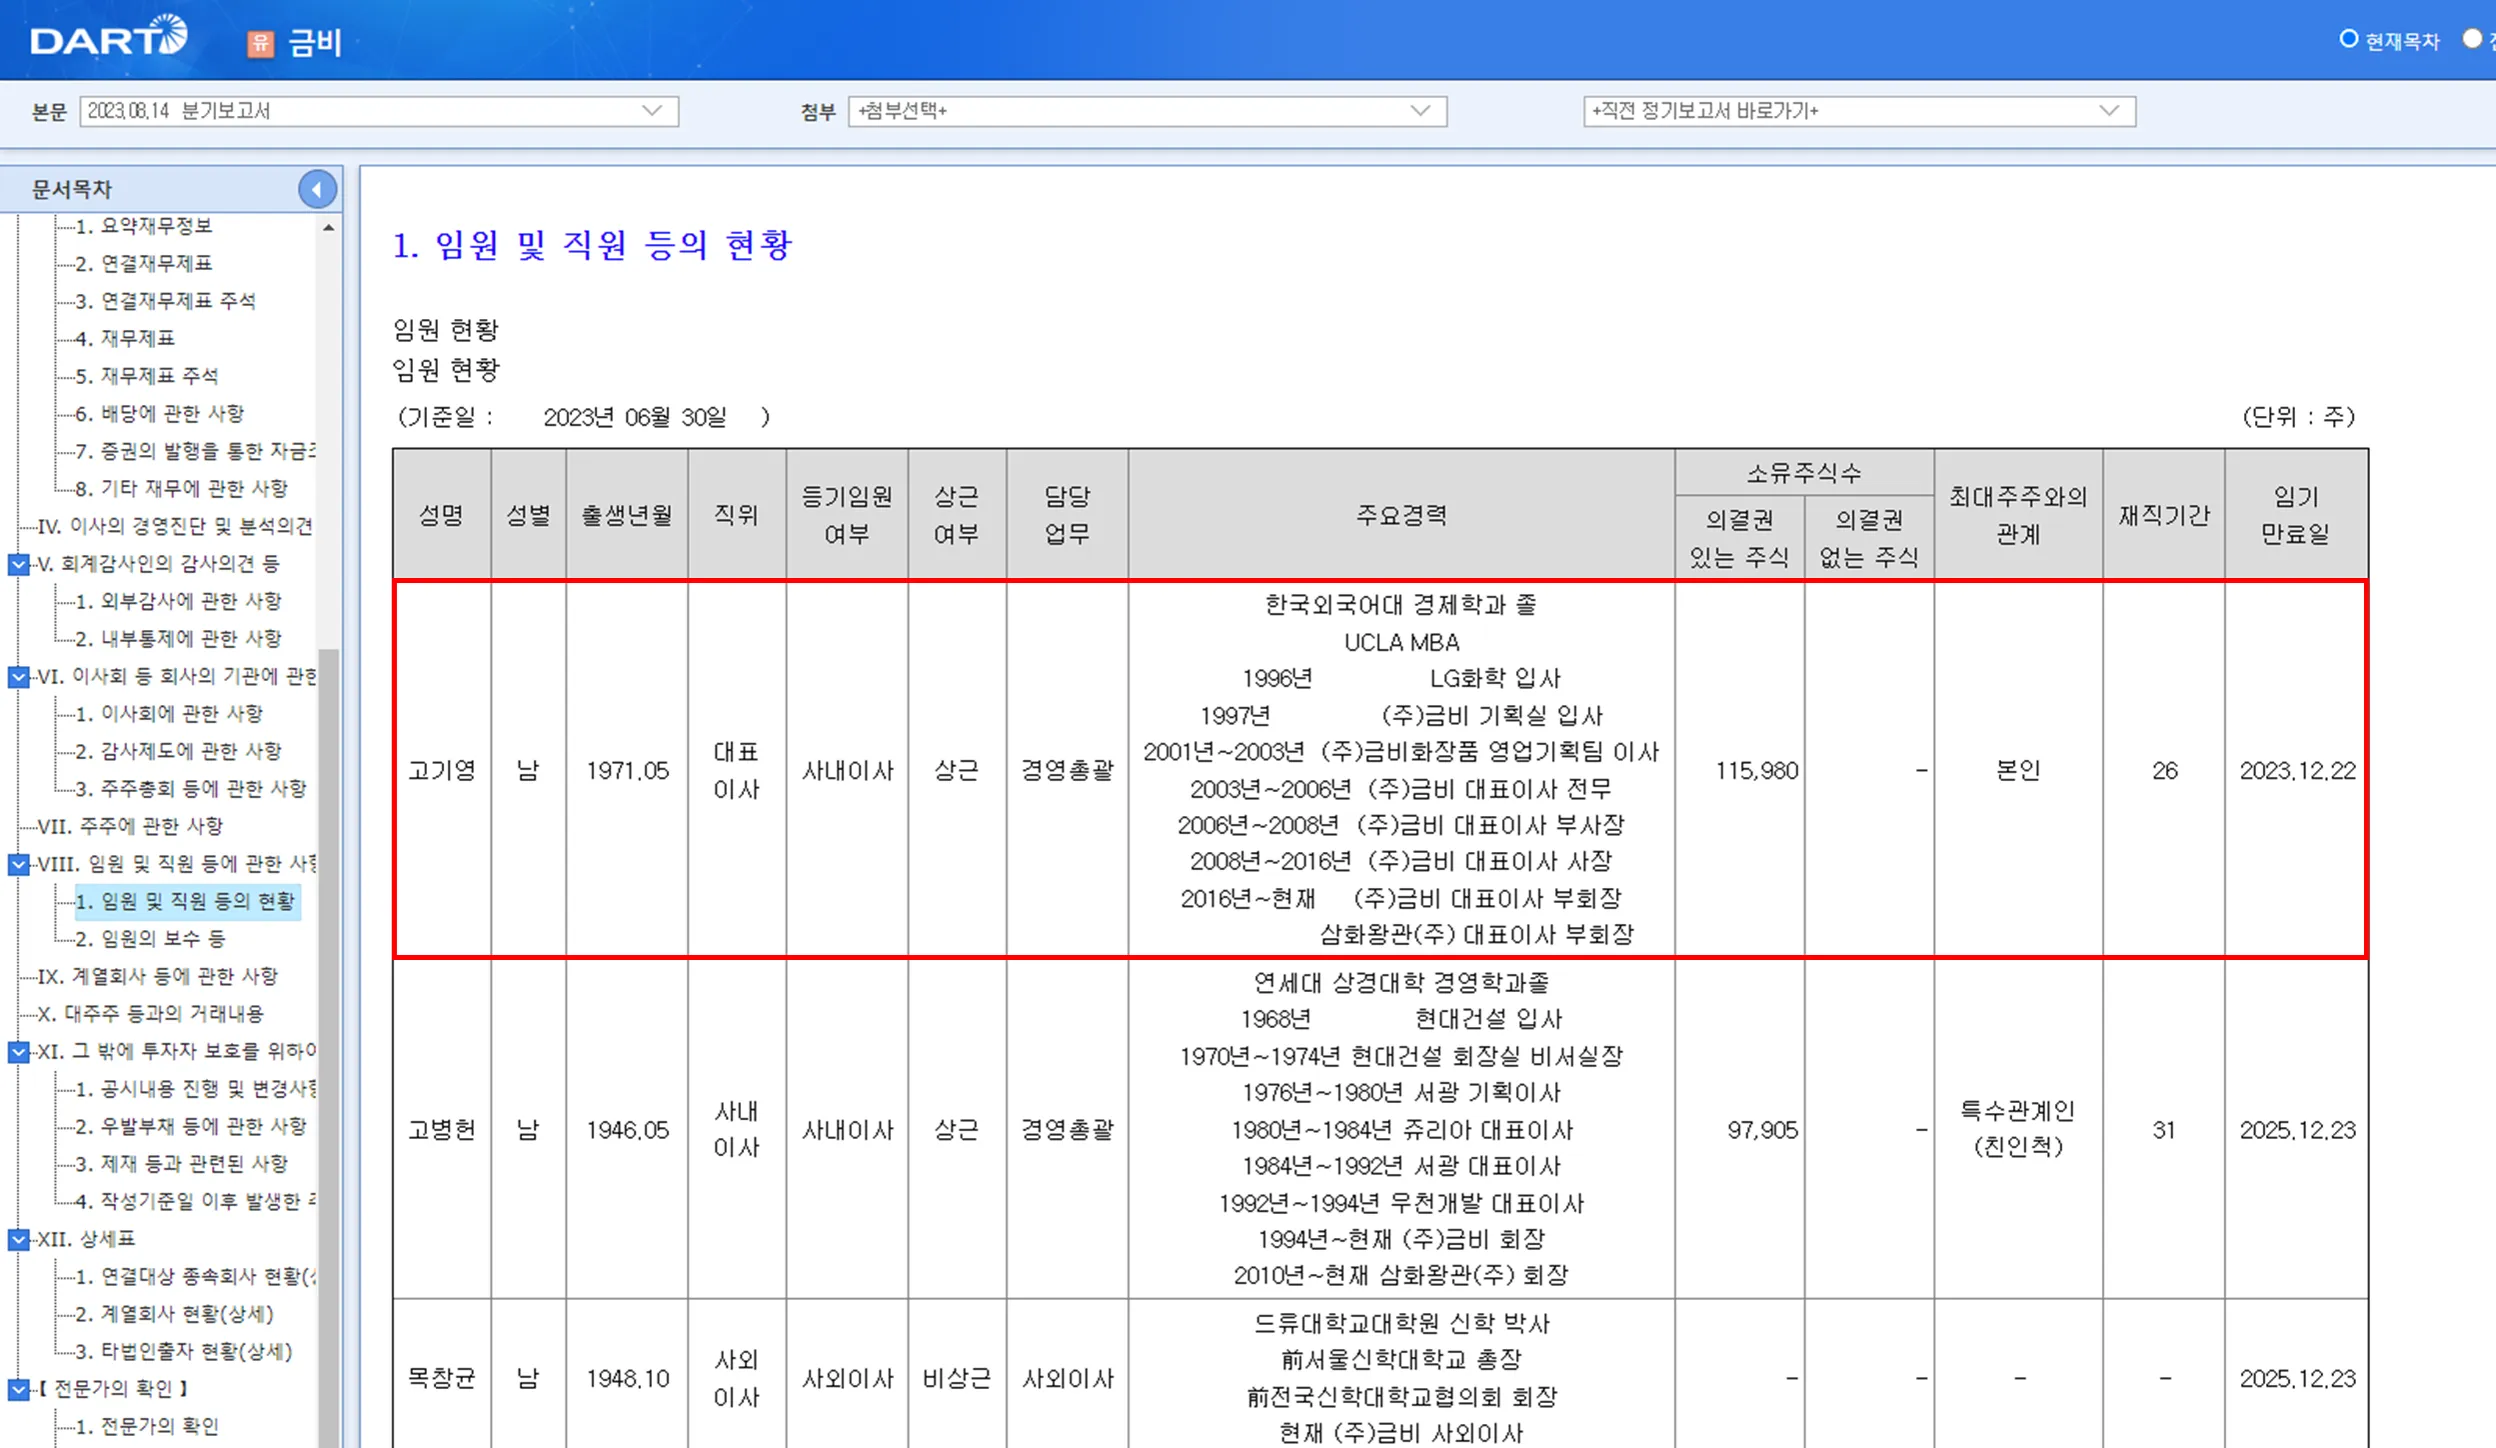Open 2. 계열회사 현황(상세)

[175, 1314]
